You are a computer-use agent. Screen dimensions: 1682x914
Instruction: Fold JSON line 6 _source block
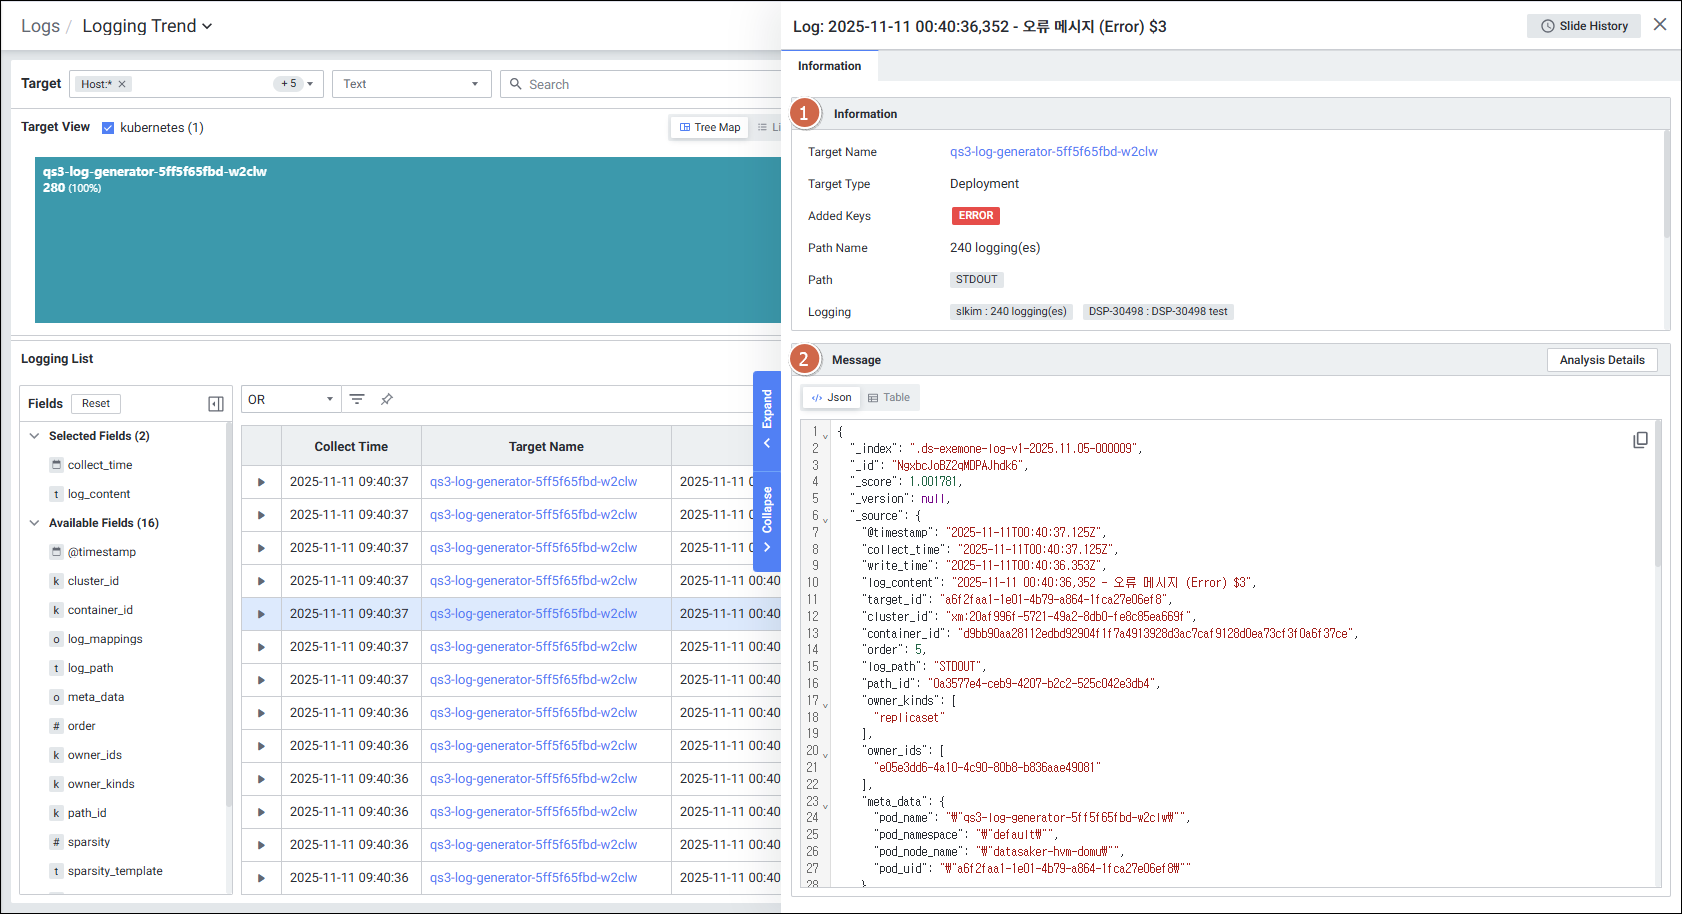[x=825, y=519]
